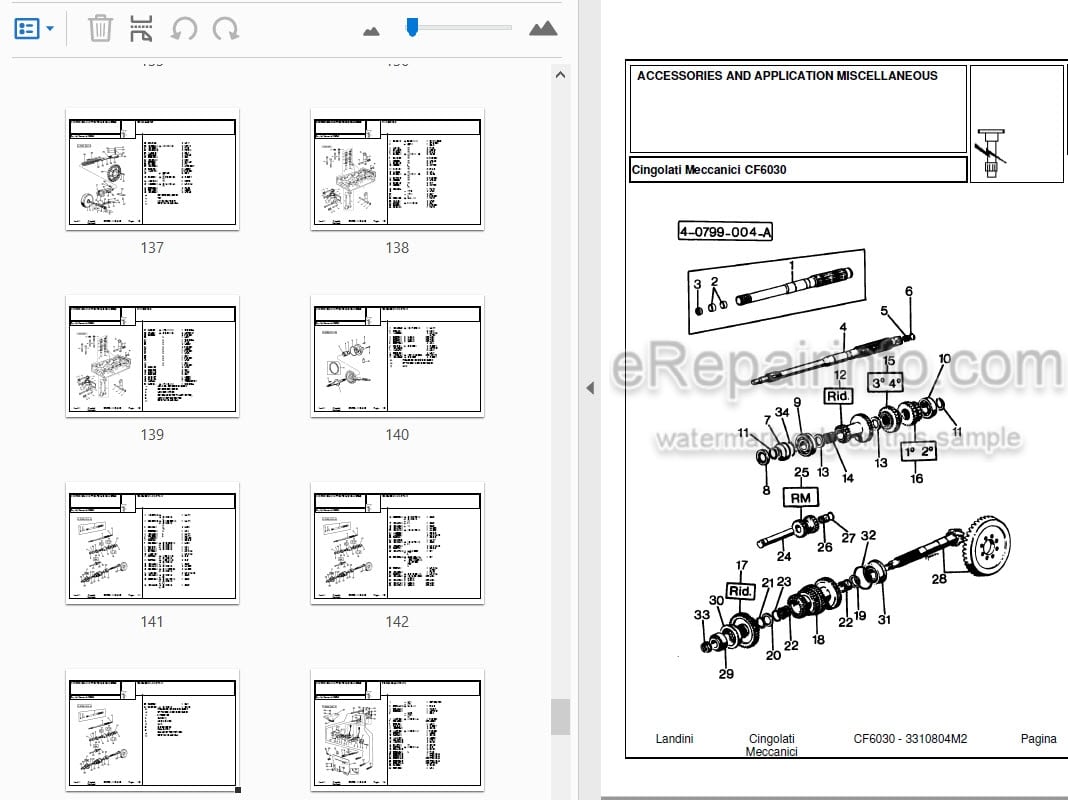Select page 141 thumbnail
The image size is (1068, 800).
(x=152, y=543)
